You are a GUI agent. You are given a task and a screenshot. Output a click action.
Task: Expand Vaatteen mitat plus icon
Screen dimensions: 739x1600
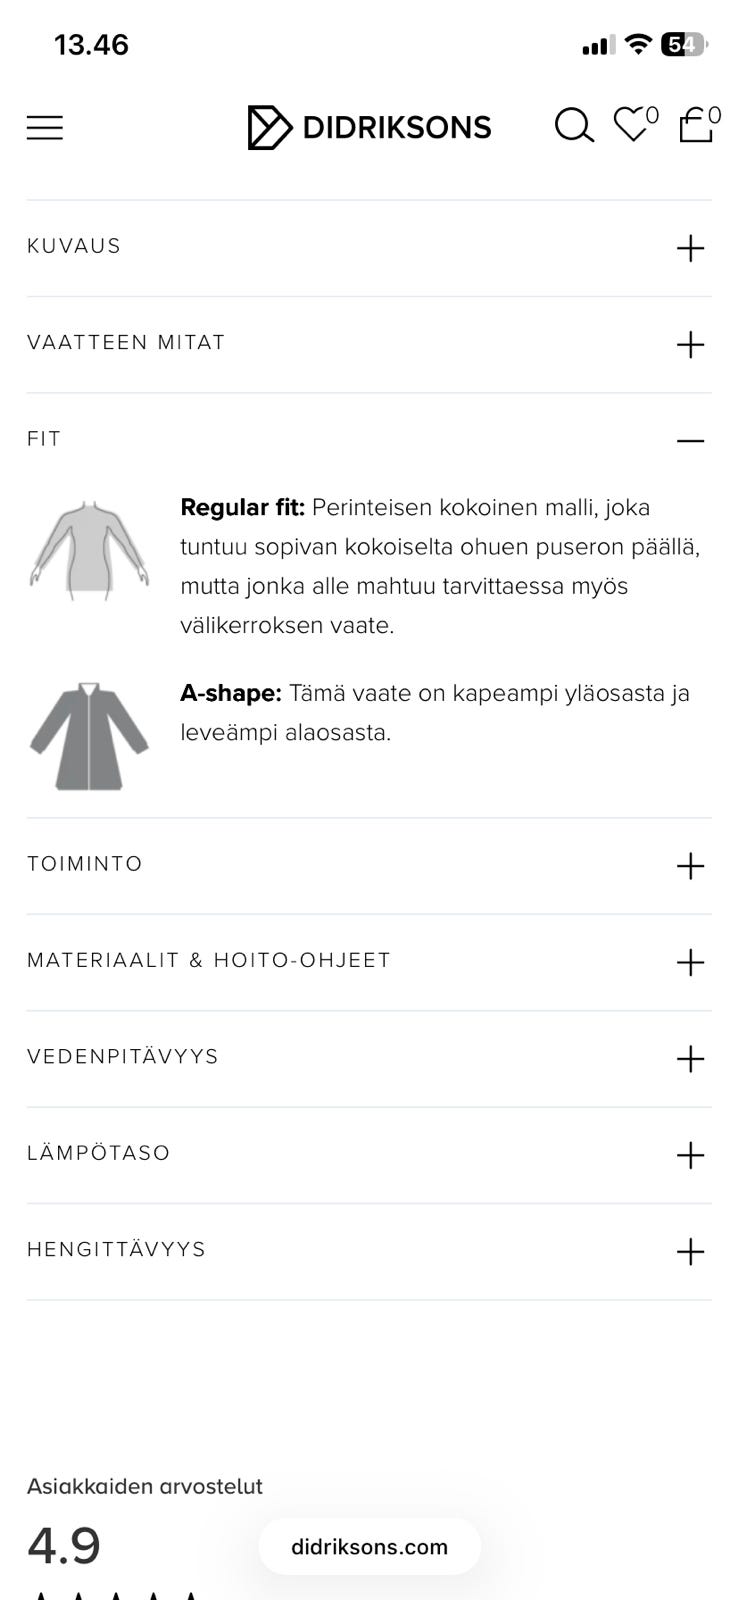(x=690, y=345)
